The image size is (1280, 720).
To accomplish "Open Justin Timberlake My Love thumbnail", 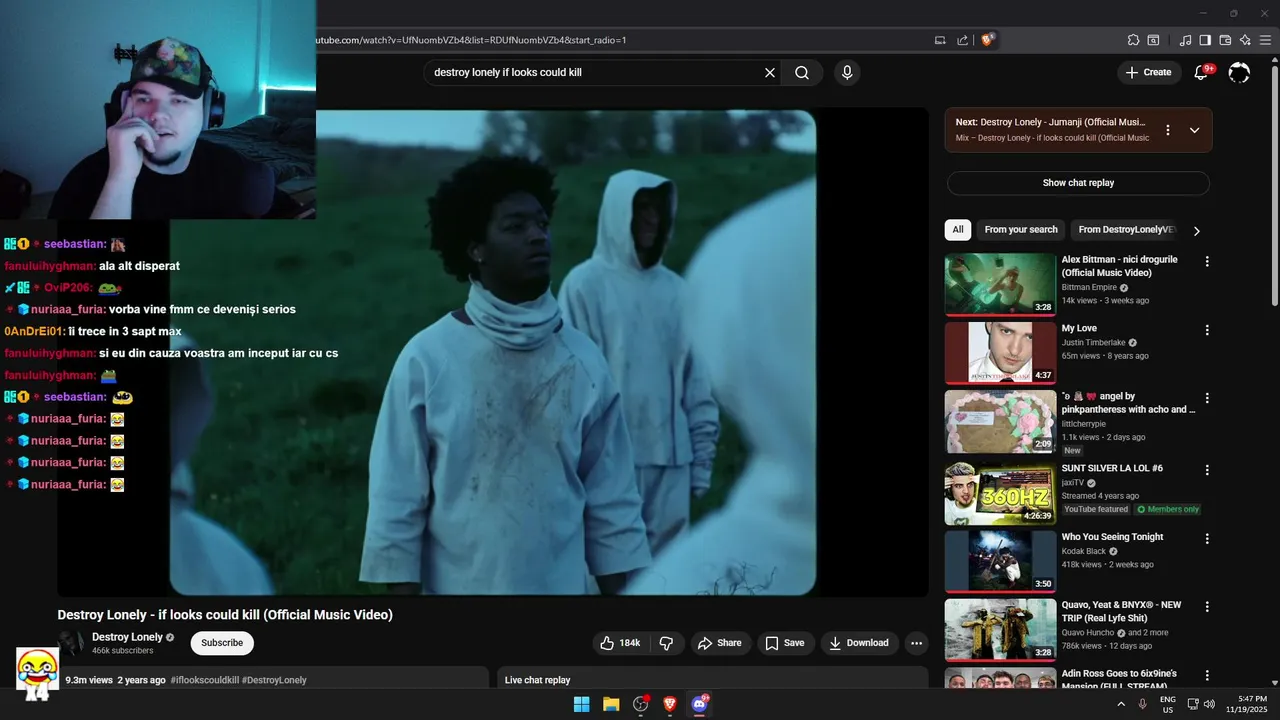I will [x=1000, y=353].
